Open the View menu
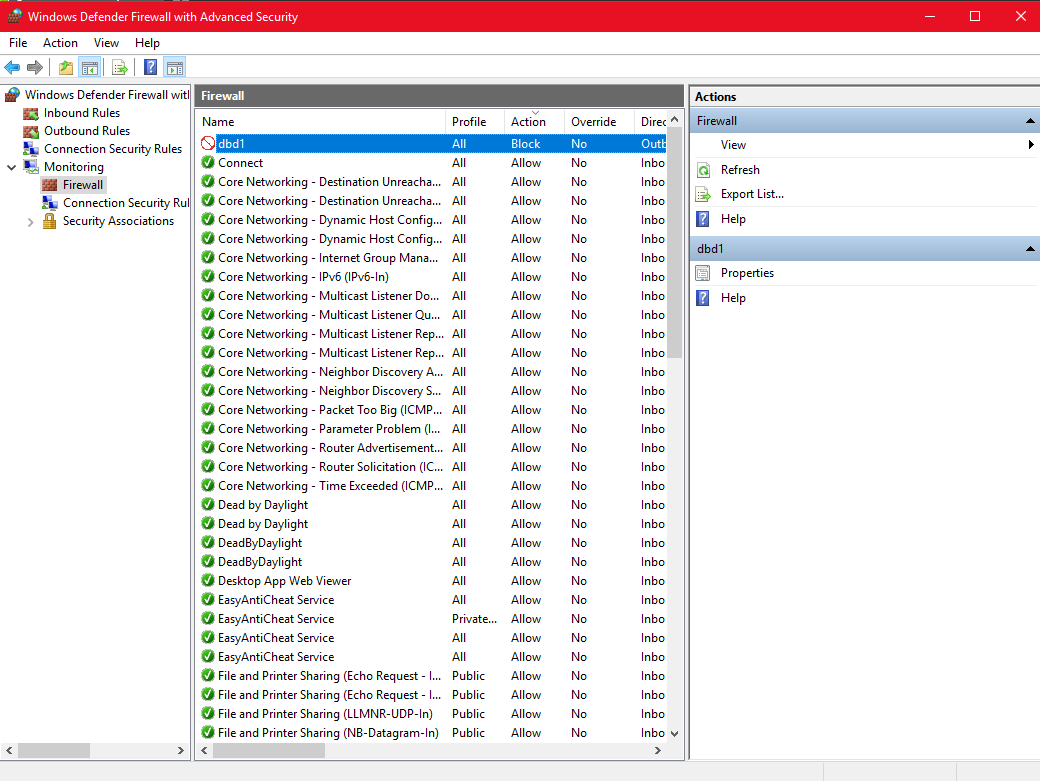 [106, 43]
